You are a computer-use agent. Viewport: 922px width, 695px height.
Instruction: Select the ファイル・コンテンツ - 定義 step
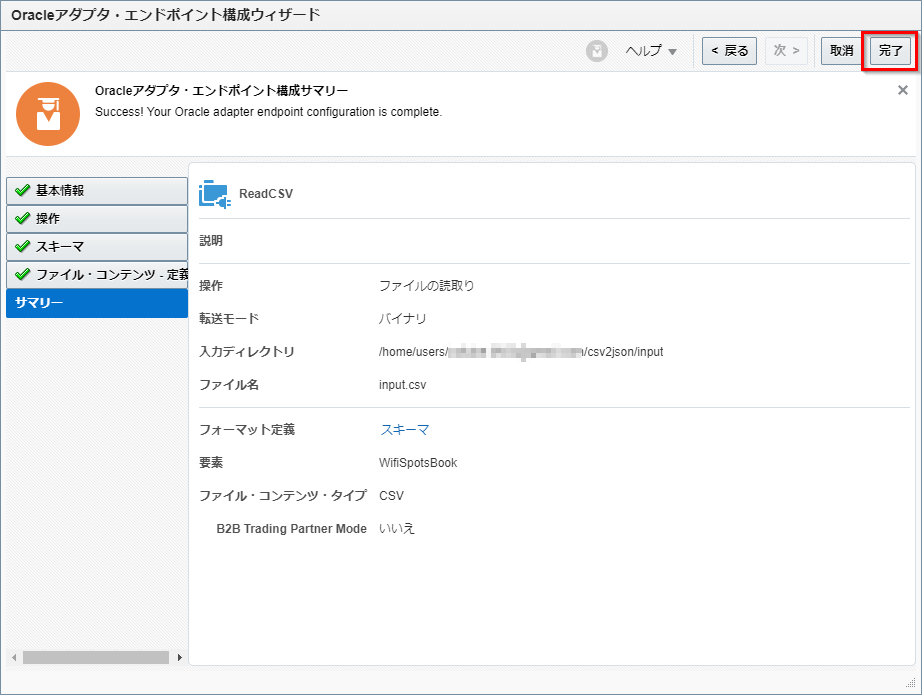97,274
